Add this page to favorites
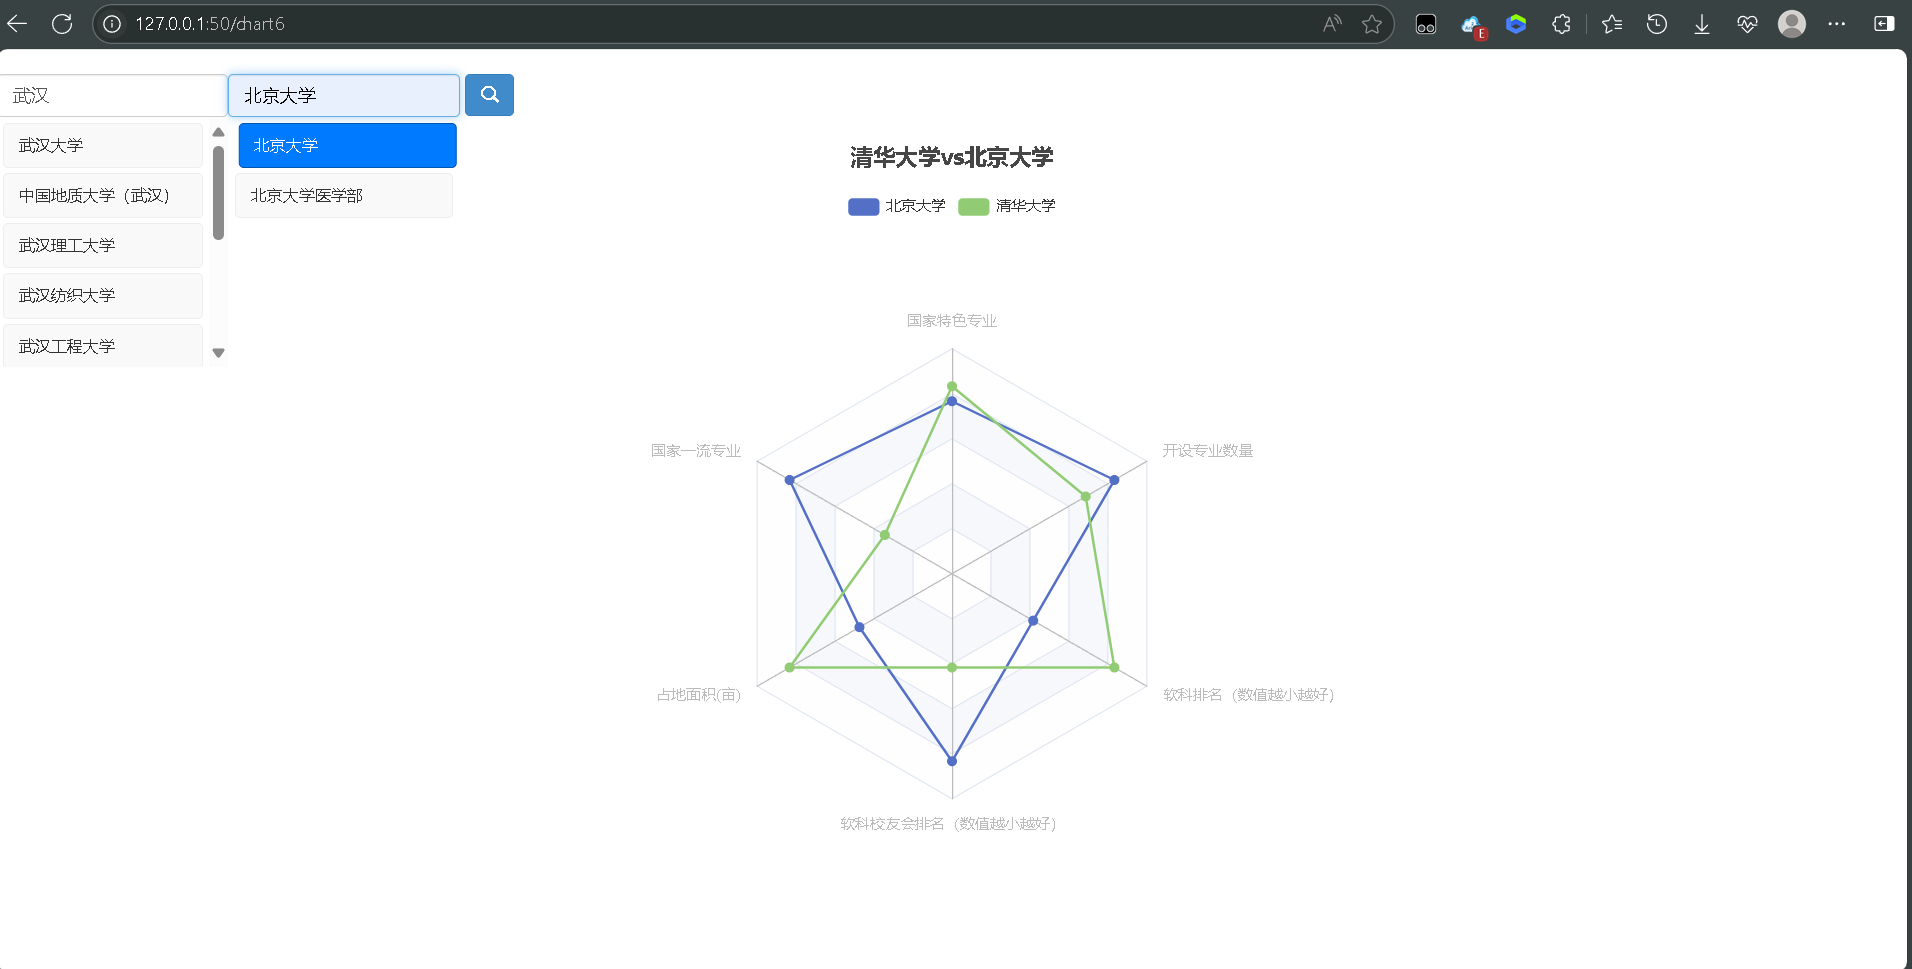The image size is (1912, 969). coord(1372,24)
